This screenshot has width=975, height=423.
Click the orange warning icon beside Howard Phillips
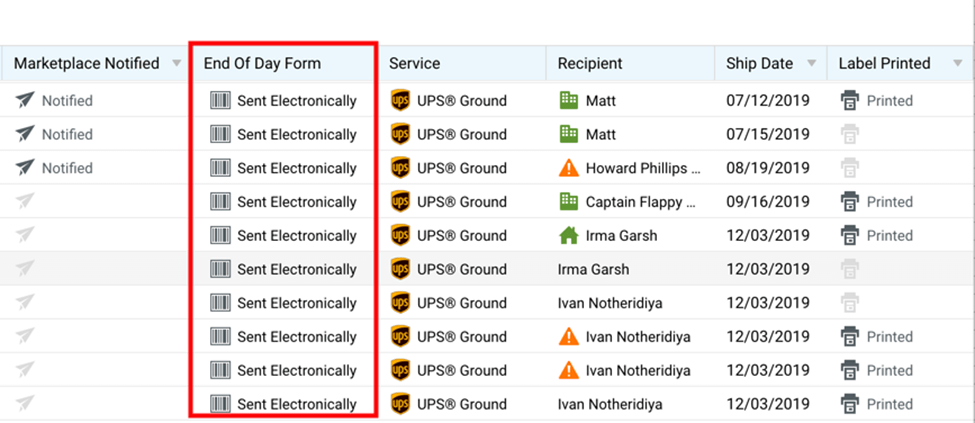(x=569, y=168)
